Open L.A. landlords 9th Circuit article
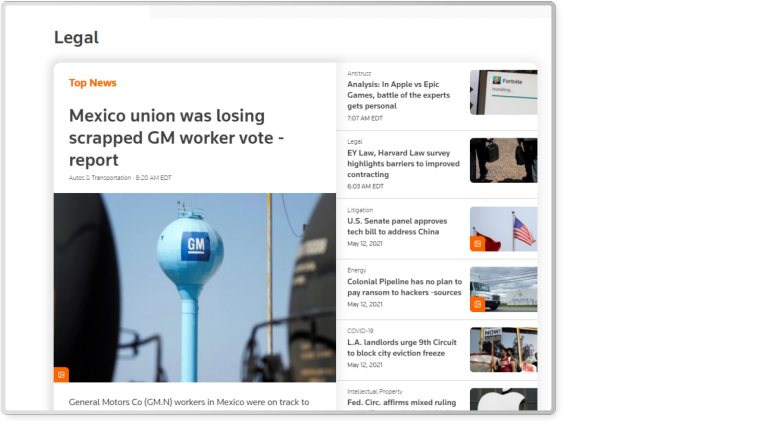This screenshot has height=432, width=768. (x=402, y=347)
